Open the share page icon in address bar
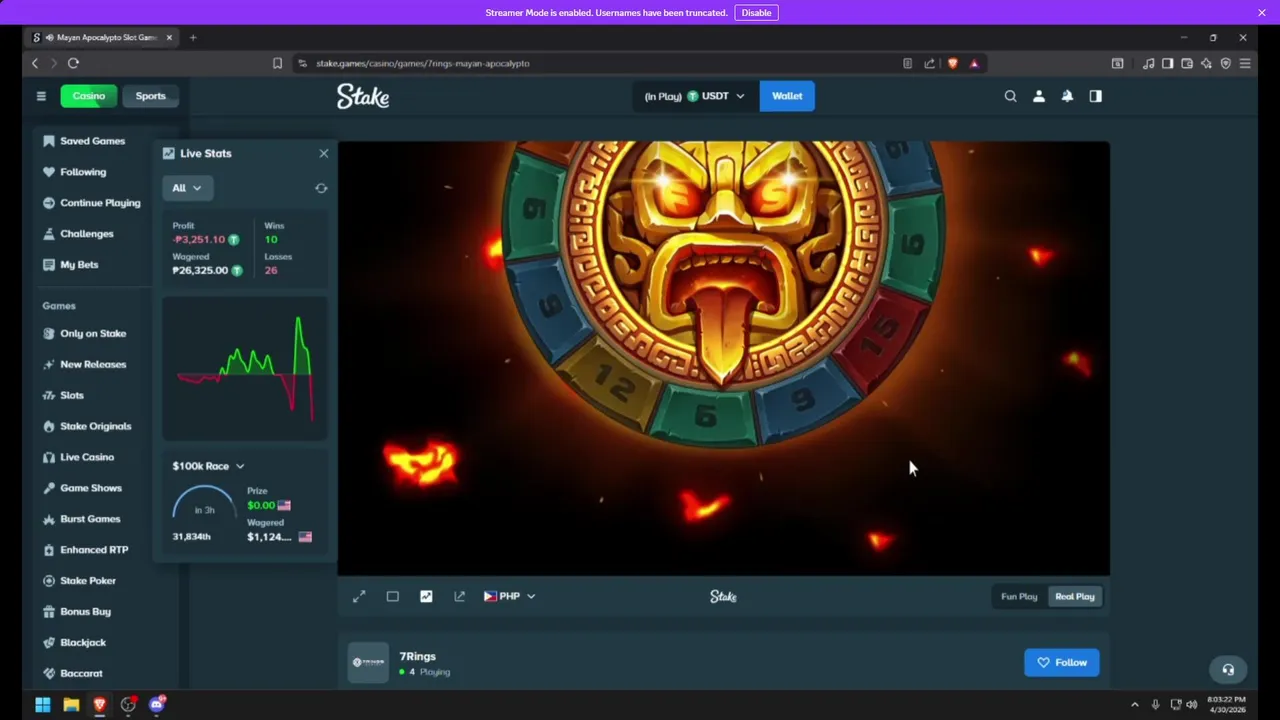The height and width of the screenshot is (720, 1280). [929, 63]
